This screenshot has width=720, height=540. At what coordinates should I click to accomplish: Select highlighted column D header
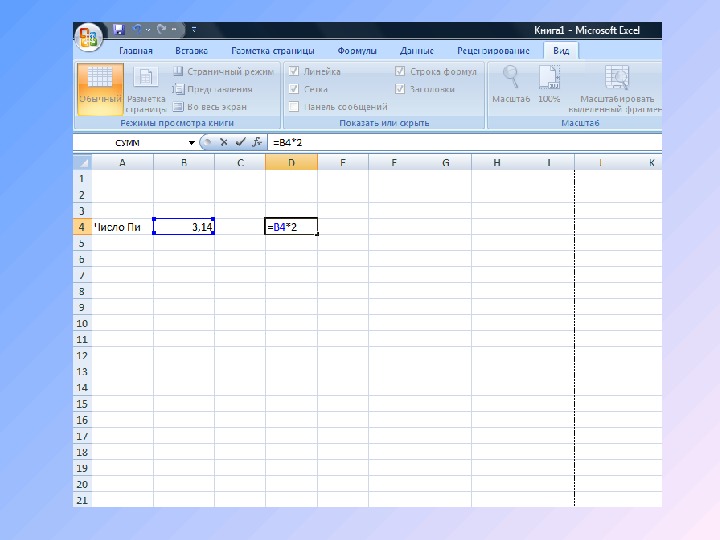click(x=291, y=163)
